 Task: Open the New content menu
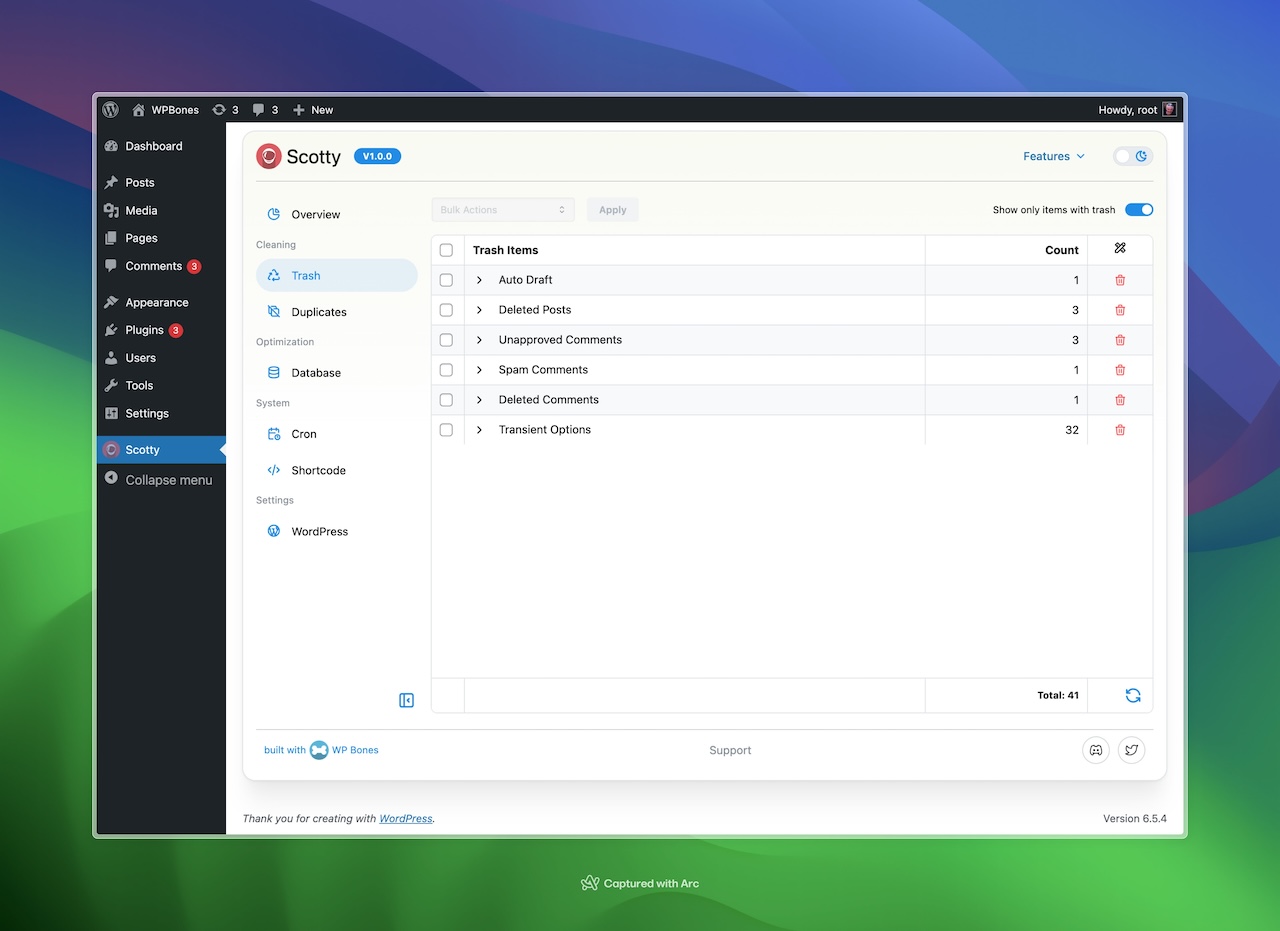[313, 110]
